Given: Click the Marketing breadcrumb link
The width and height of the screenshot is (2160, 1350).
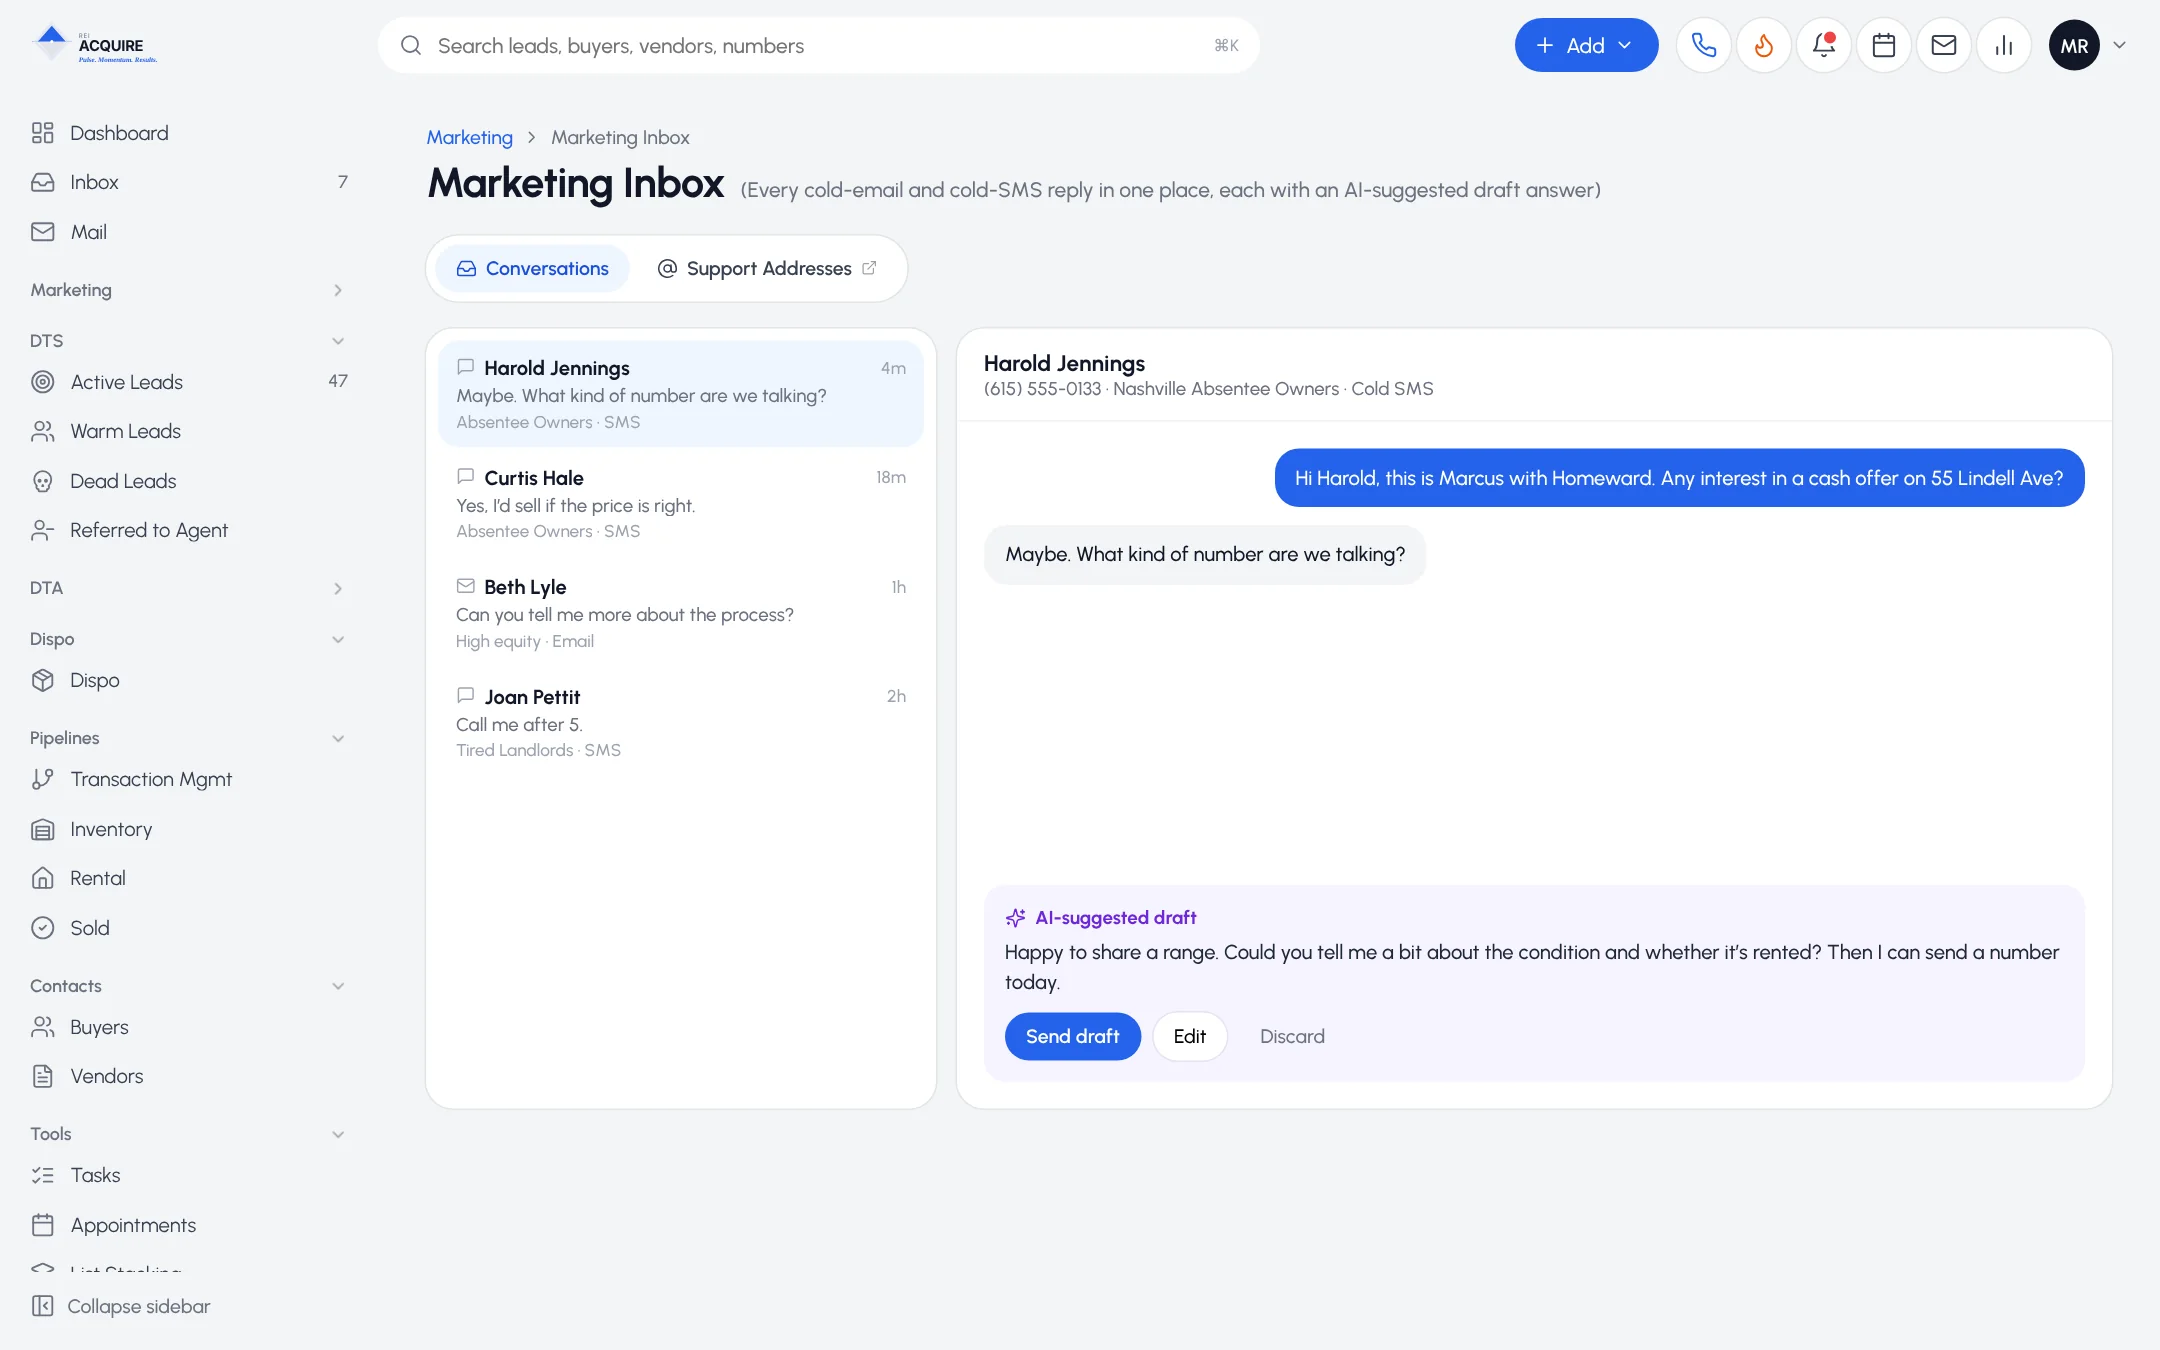Looking at the screenshot, I should click(x=469, y=137).
